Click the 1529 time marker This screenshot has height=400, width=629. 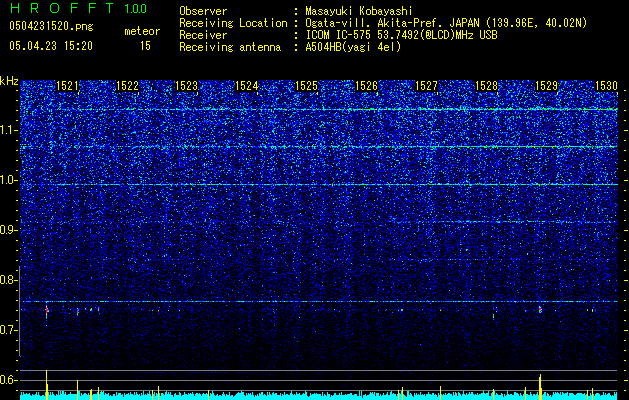pos(546,86)
